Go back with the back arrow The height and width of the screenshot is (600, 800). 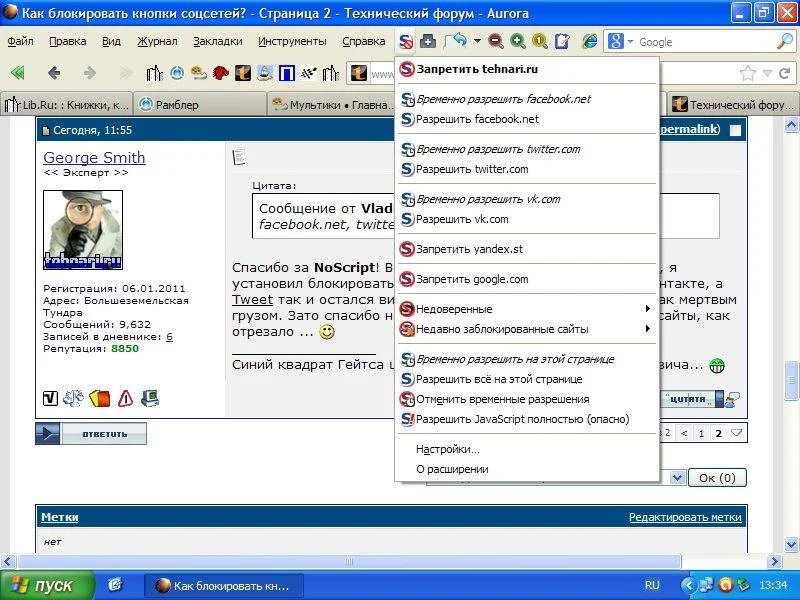click(x=54, y=73)
